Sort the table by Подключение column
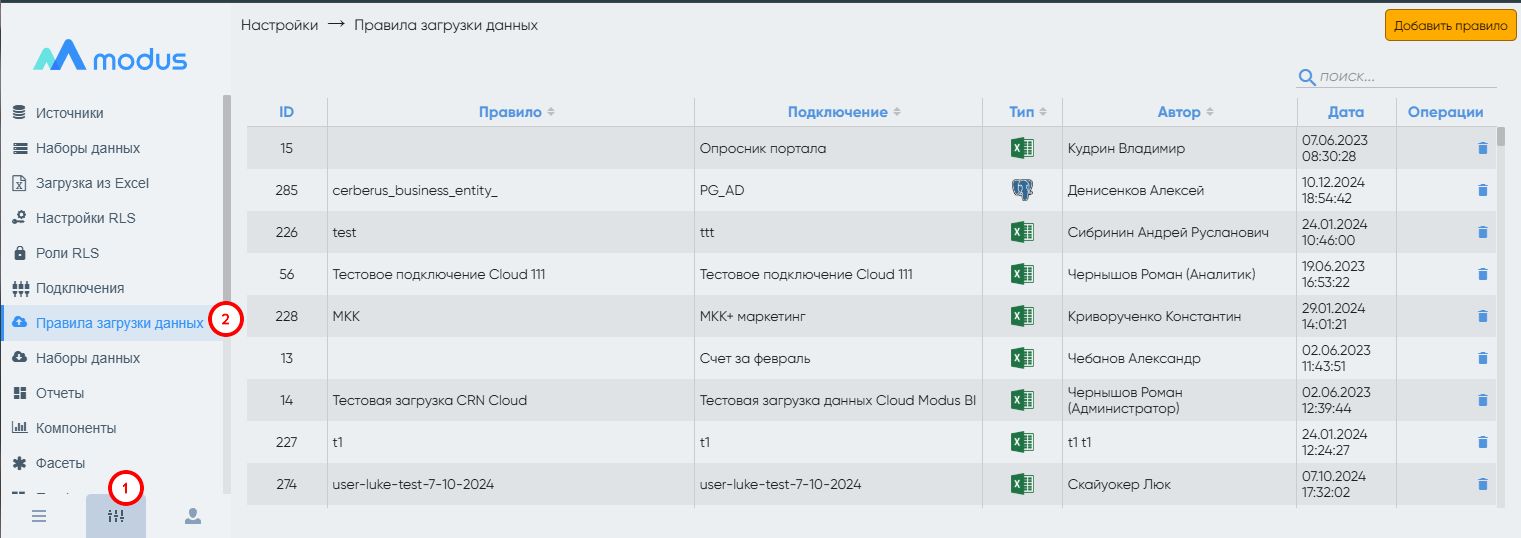This screenshot has height=538, width=1521. 844,112
